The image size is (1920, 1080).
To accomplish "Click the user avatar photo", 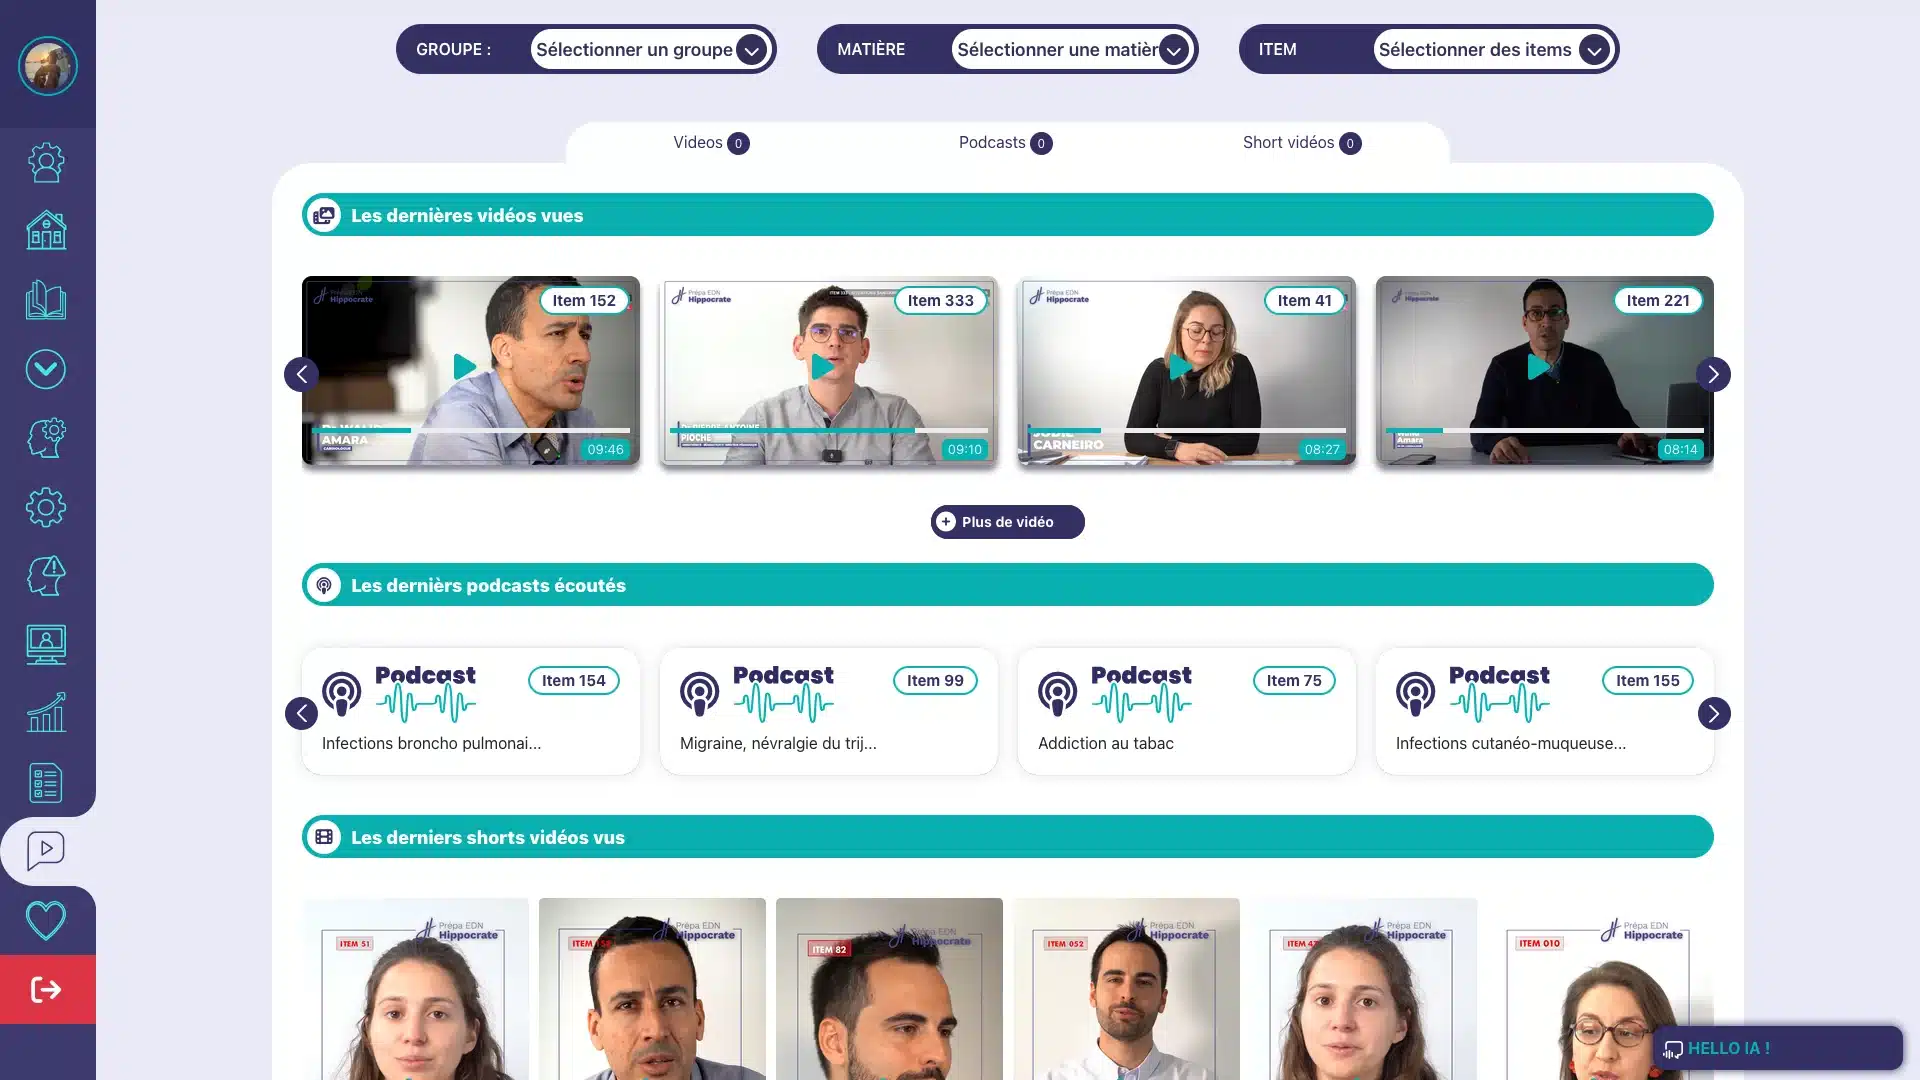I will pyautogui.click(x=47, y=66).
